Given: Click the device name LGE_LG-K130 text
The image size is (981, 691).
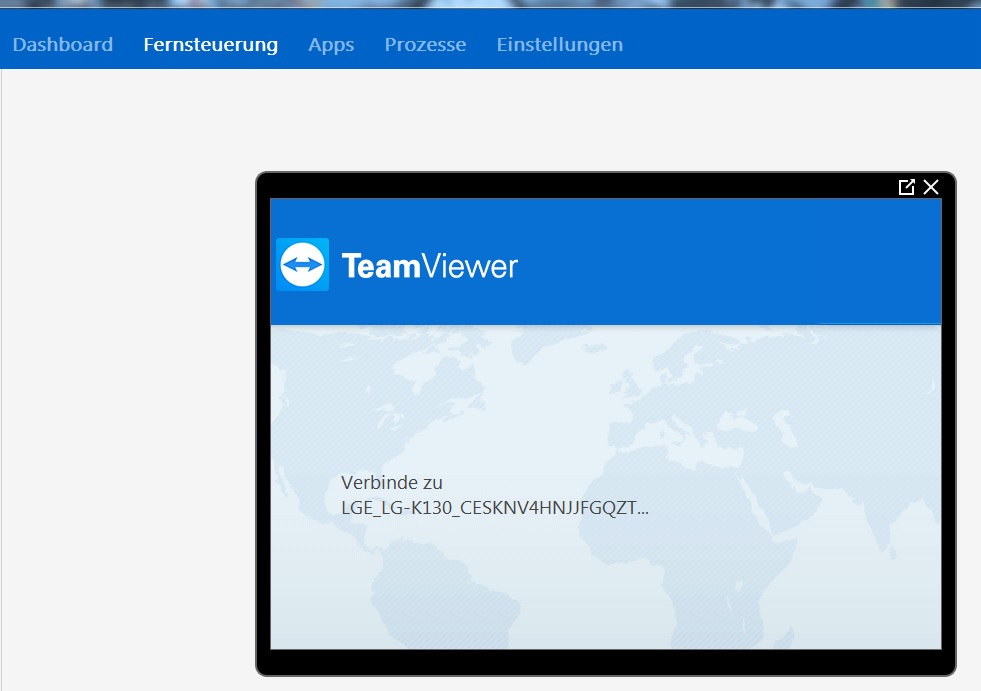Looking at the screenshot, I should click(x=495, y=508).
